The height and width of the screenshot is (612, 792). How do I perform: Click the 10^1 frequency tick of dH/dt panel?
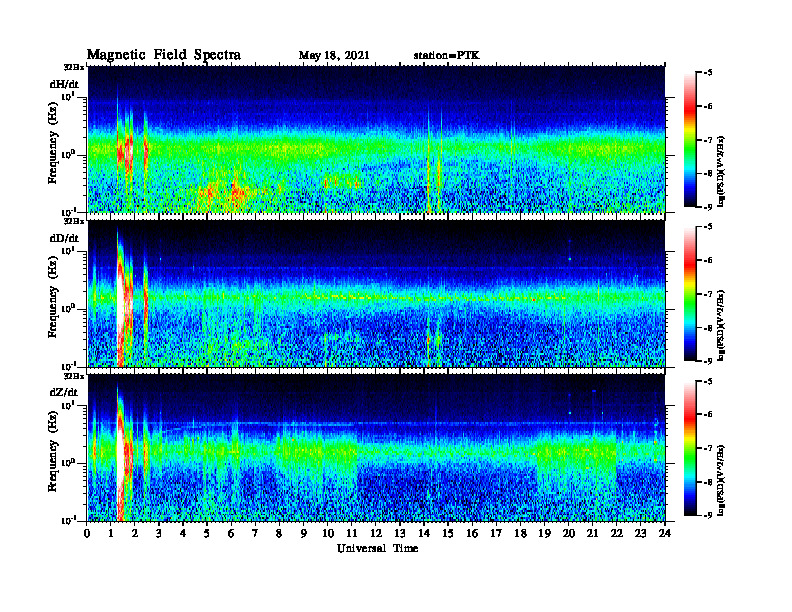click(x=68, y=96)
